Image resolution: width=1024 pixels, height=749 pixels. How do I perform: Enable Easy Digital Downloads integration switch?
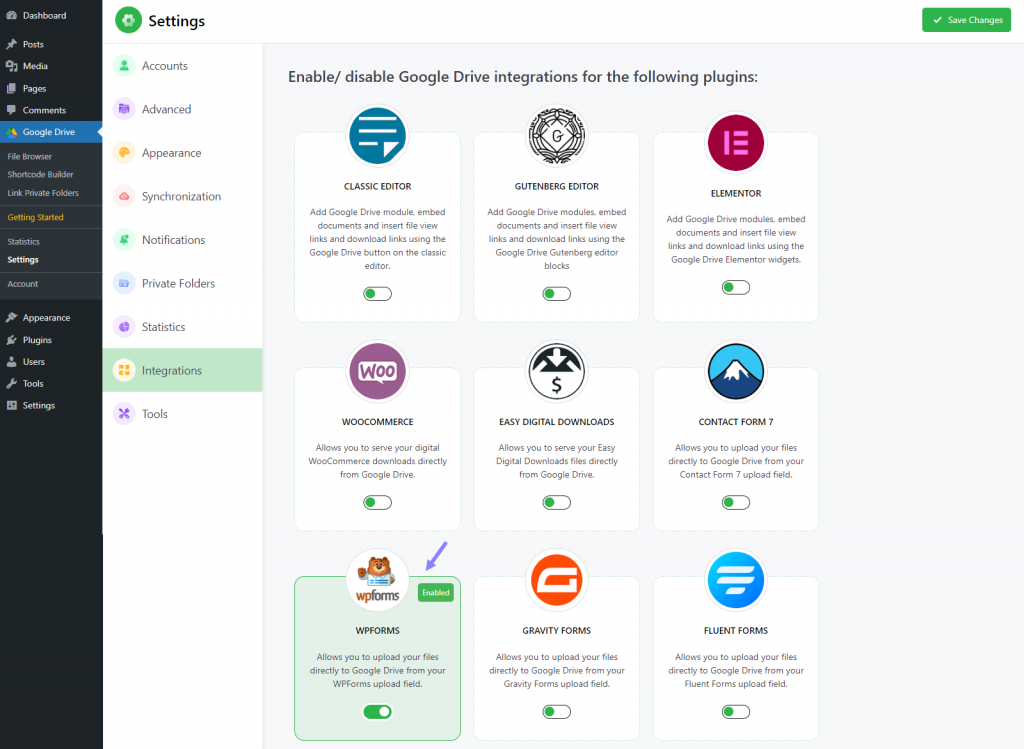point(556,502)
